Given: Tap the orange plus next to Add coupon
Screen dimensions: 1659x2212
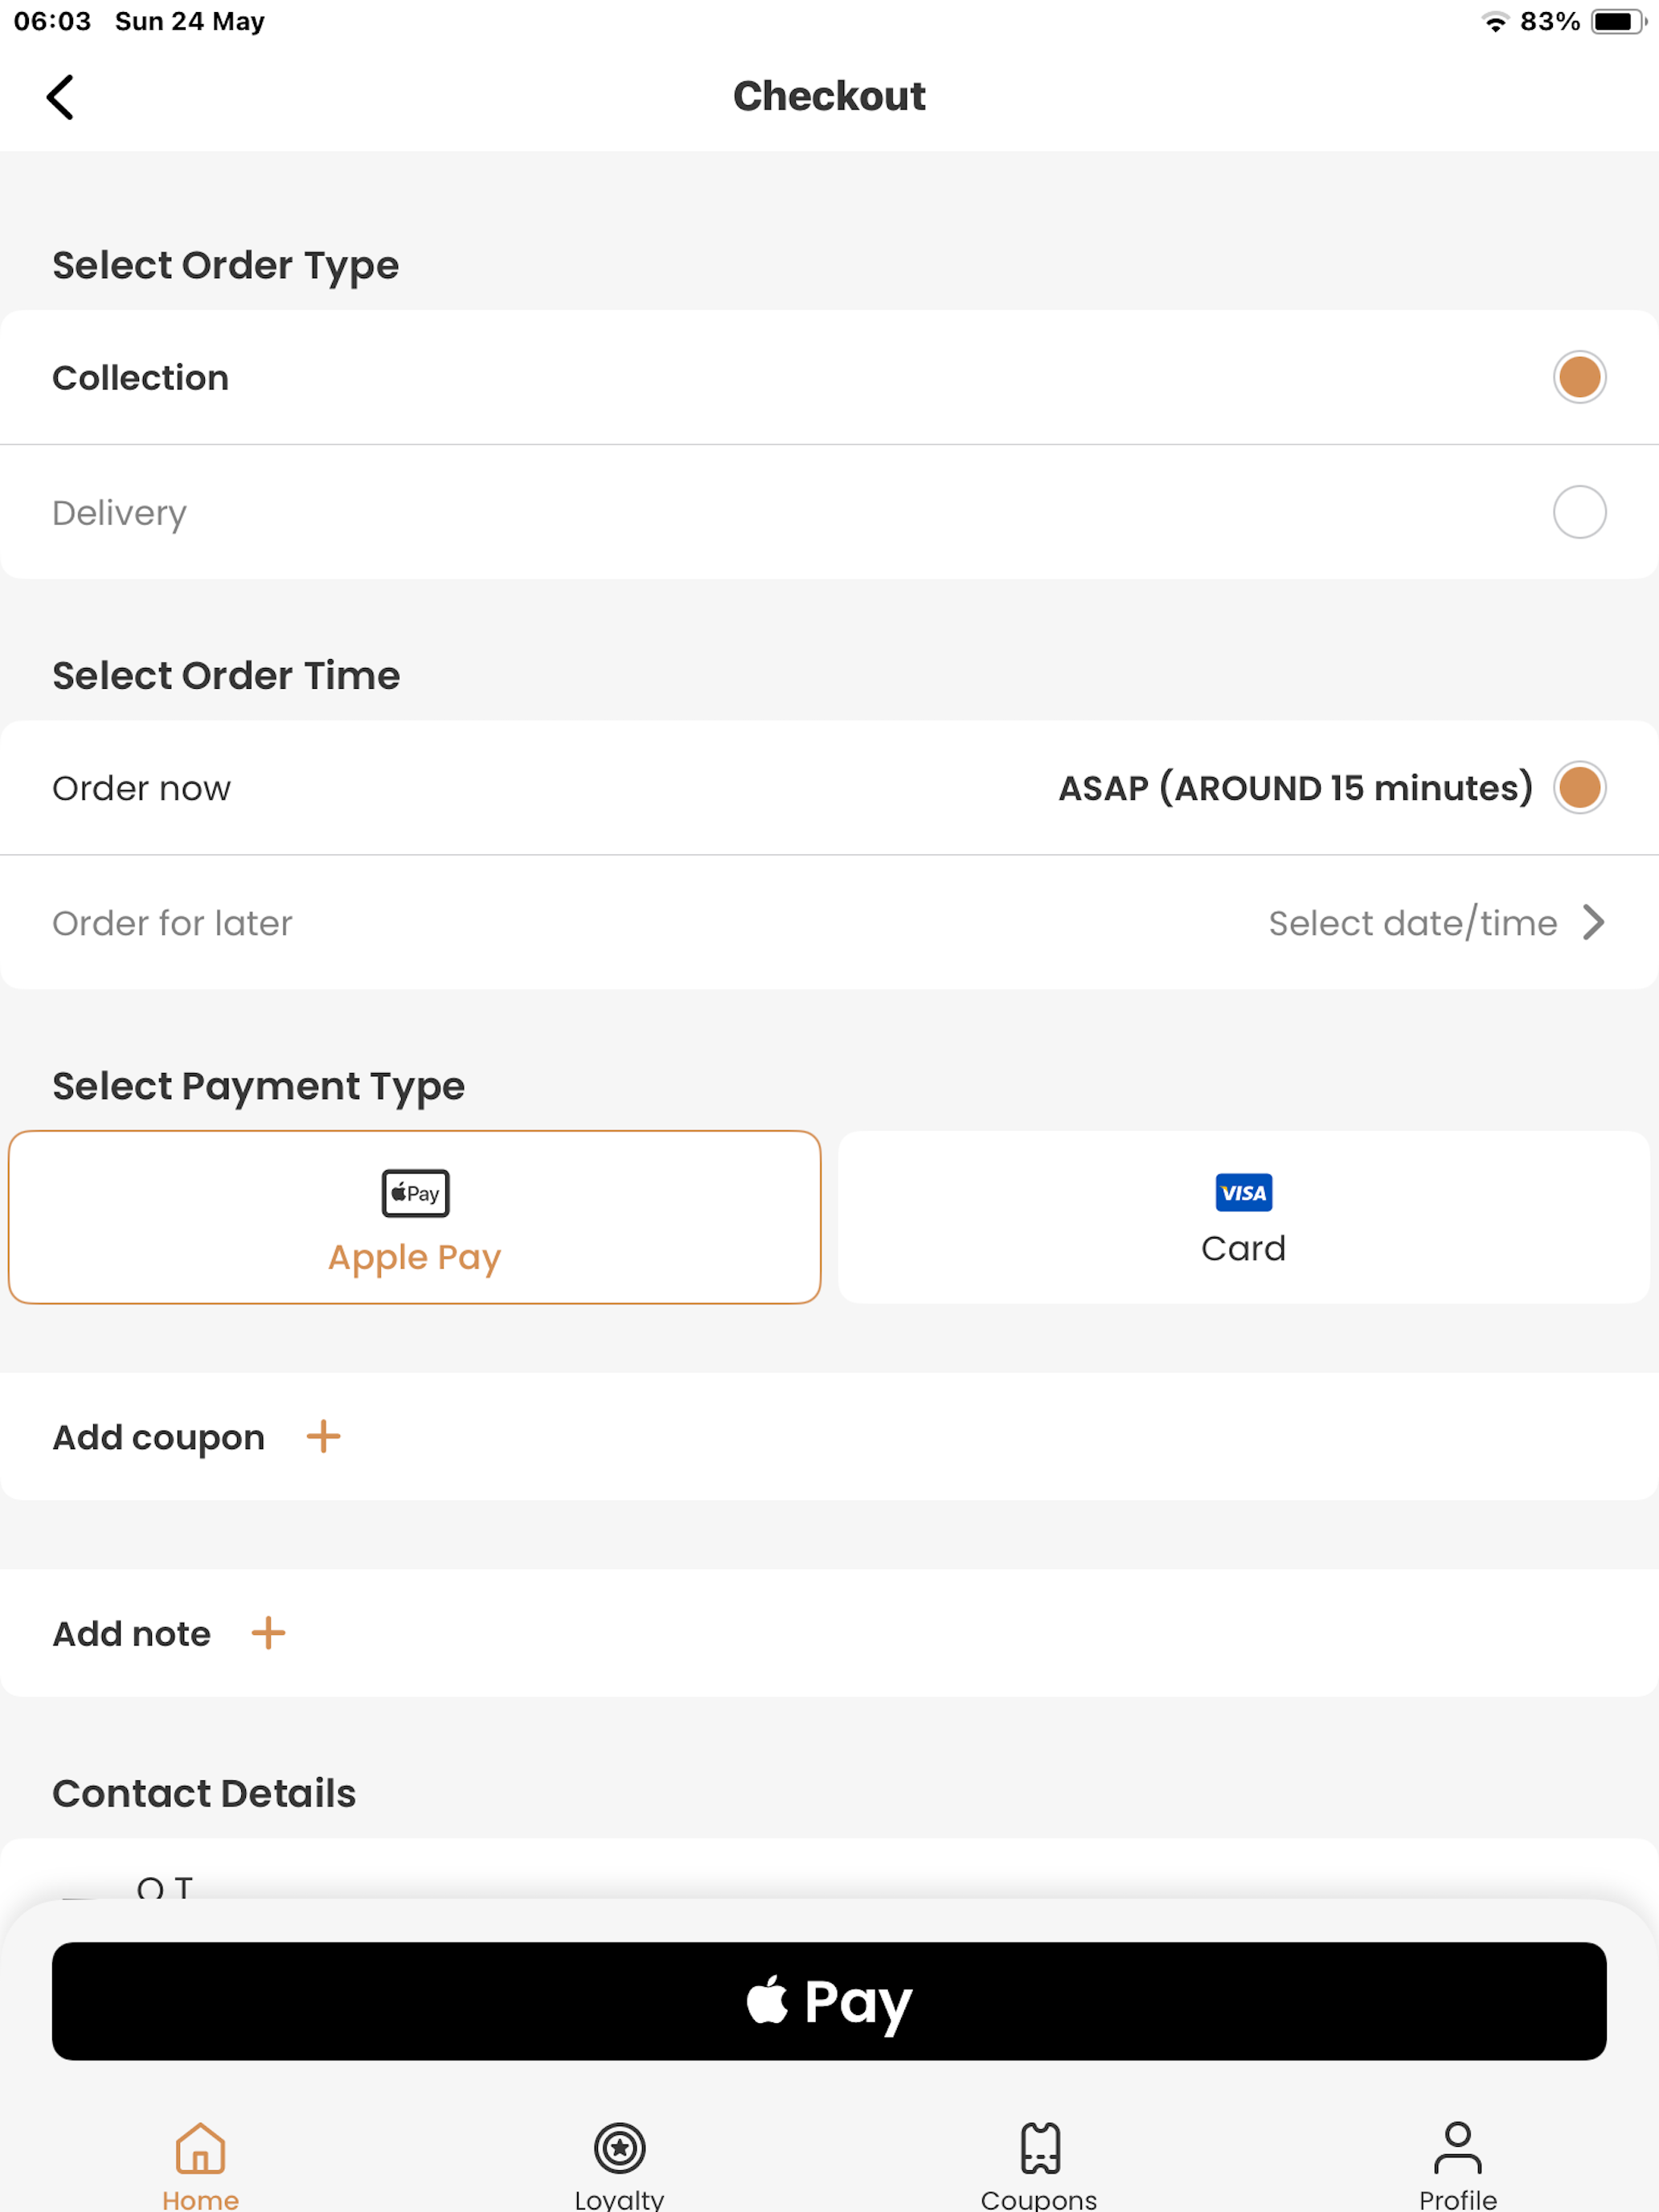Looking at the screenshot, I should pyautogui.click(x=323, y=1437).
